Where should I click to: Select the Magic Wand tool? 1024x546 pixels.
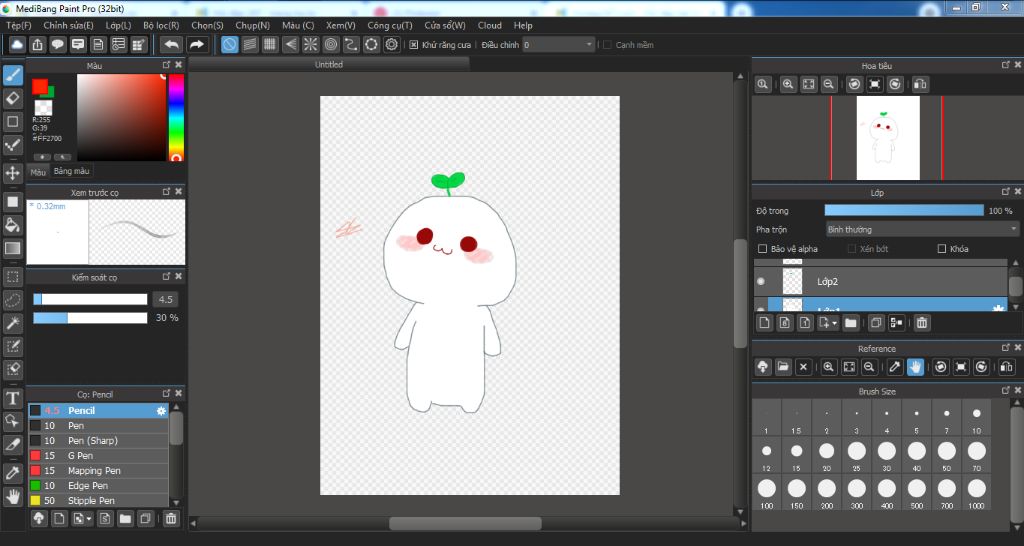[x=12, y=323]
